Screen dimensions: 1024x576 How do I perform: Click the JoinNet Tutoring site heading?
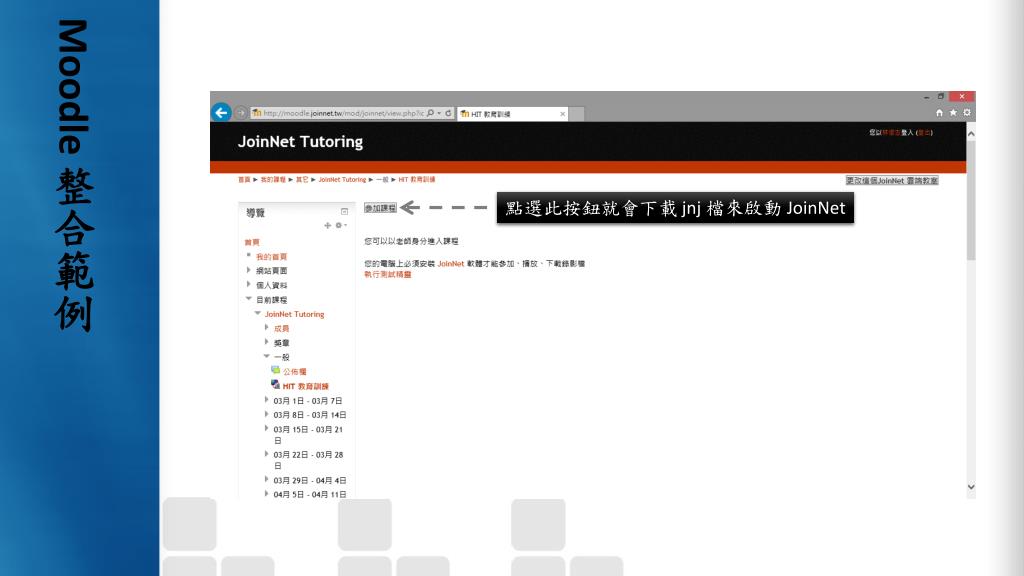(x=300, y=142)
